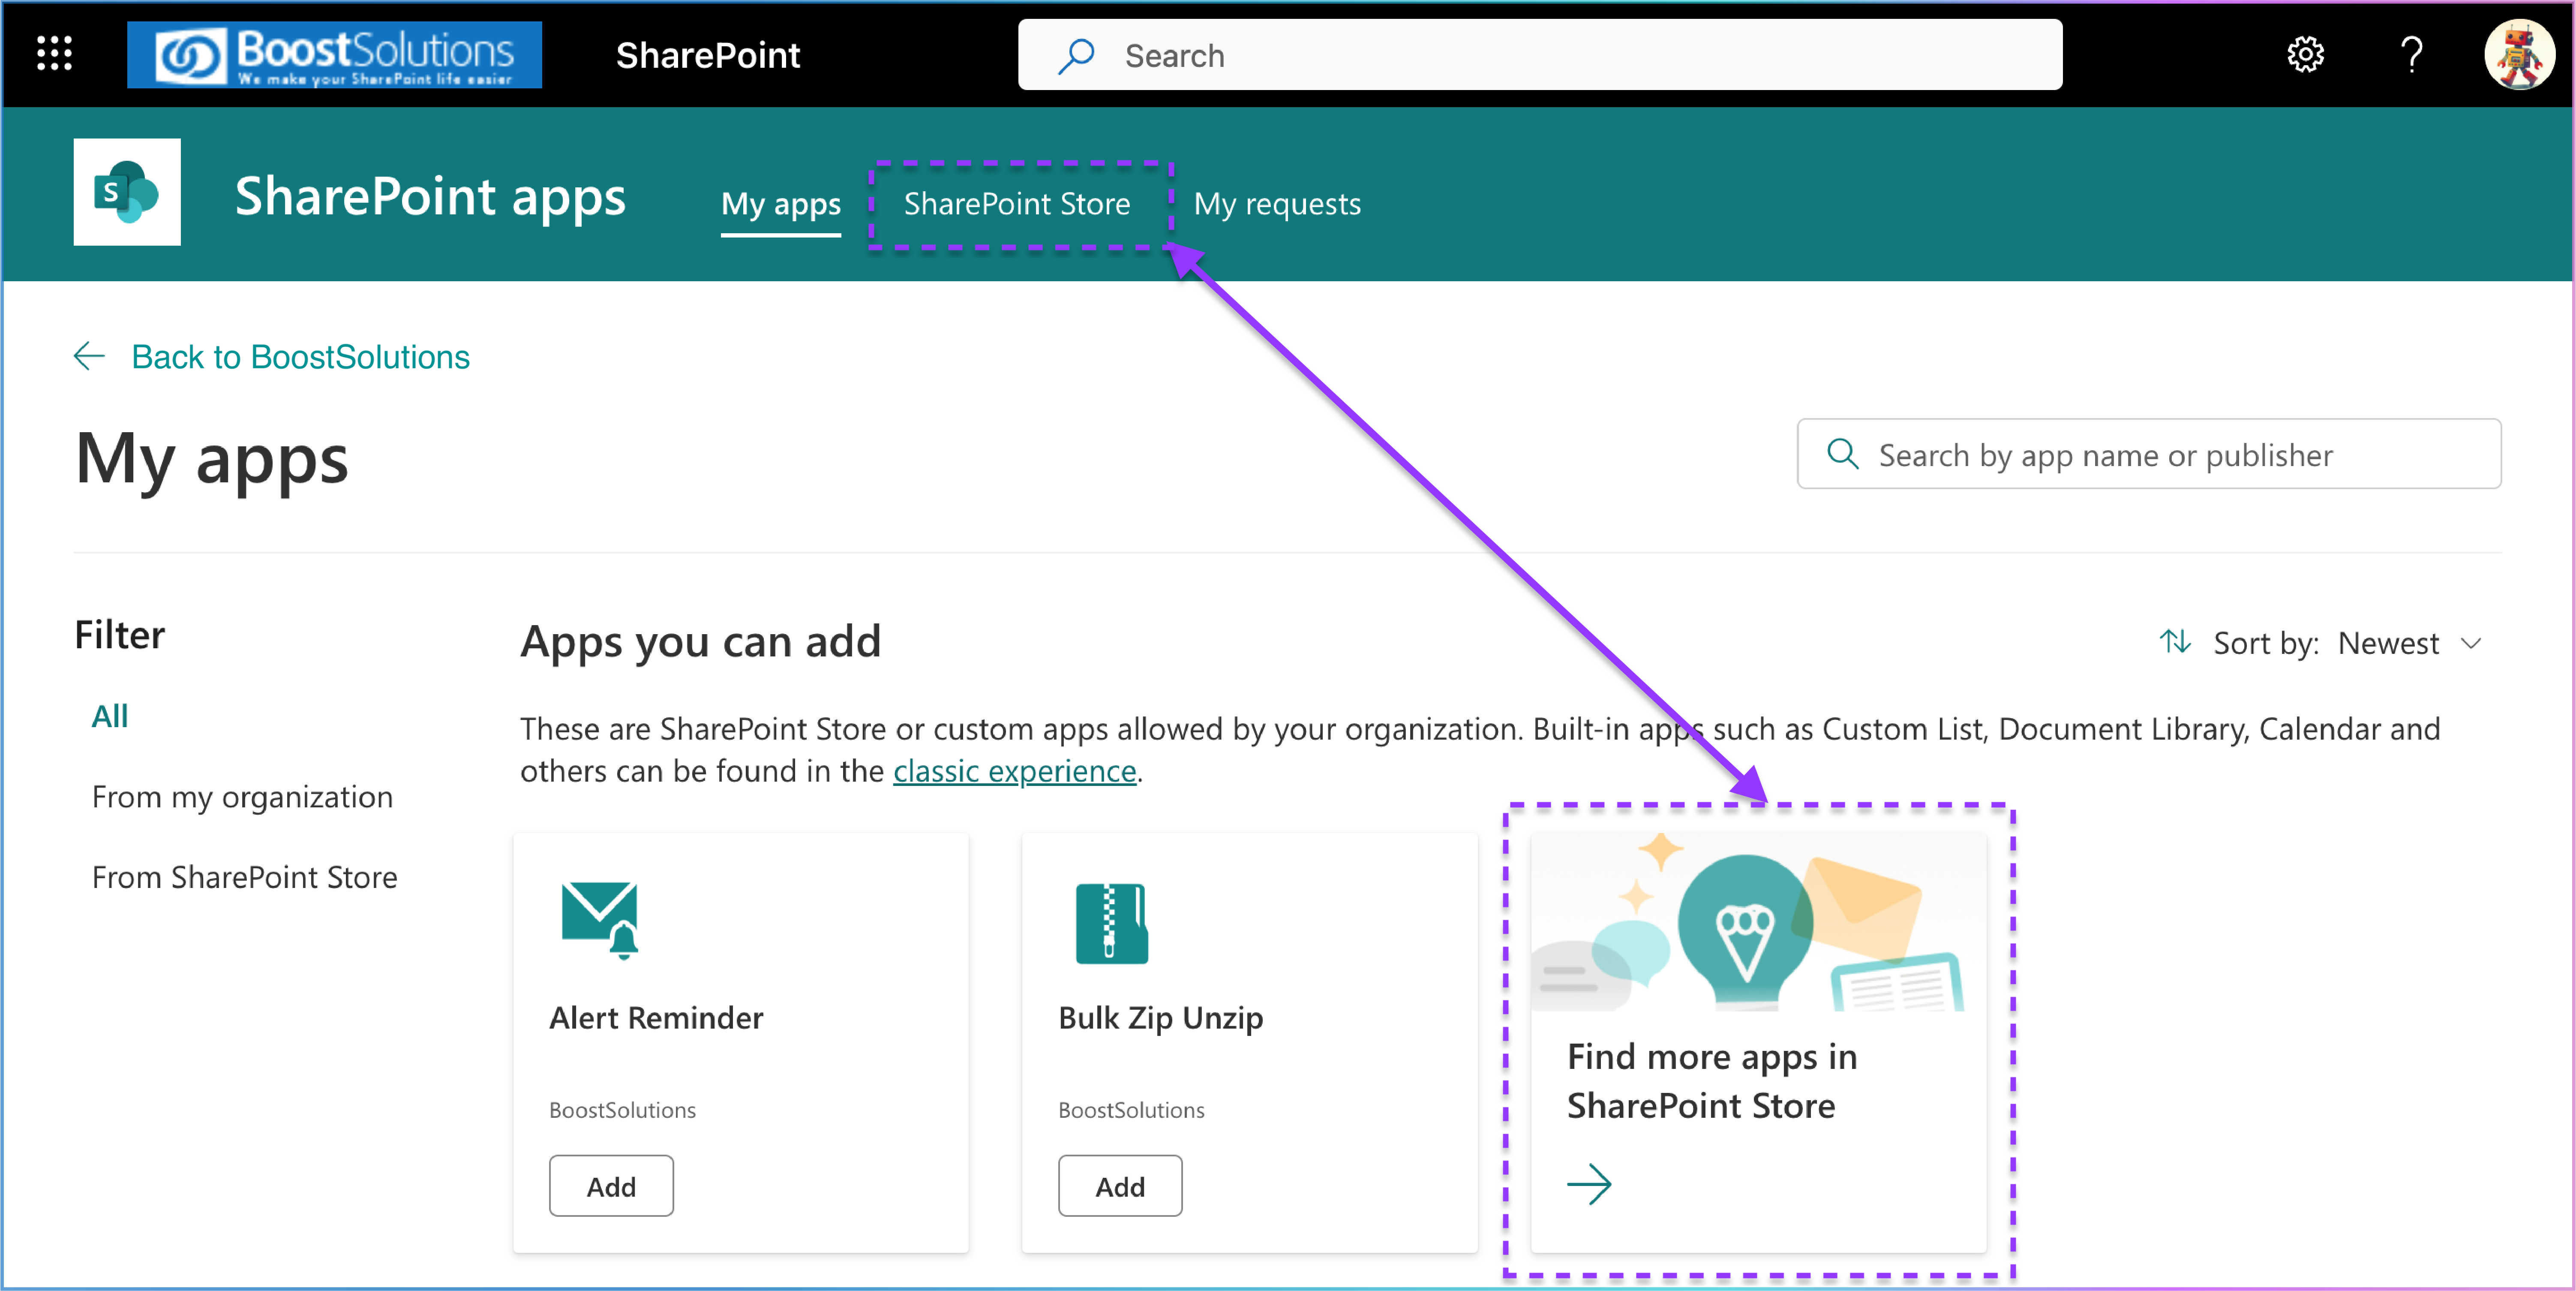Focus the top Search box
Image resolution: width=2576 pixels, height=1291 pixels.
click(x=1540, y=55)
